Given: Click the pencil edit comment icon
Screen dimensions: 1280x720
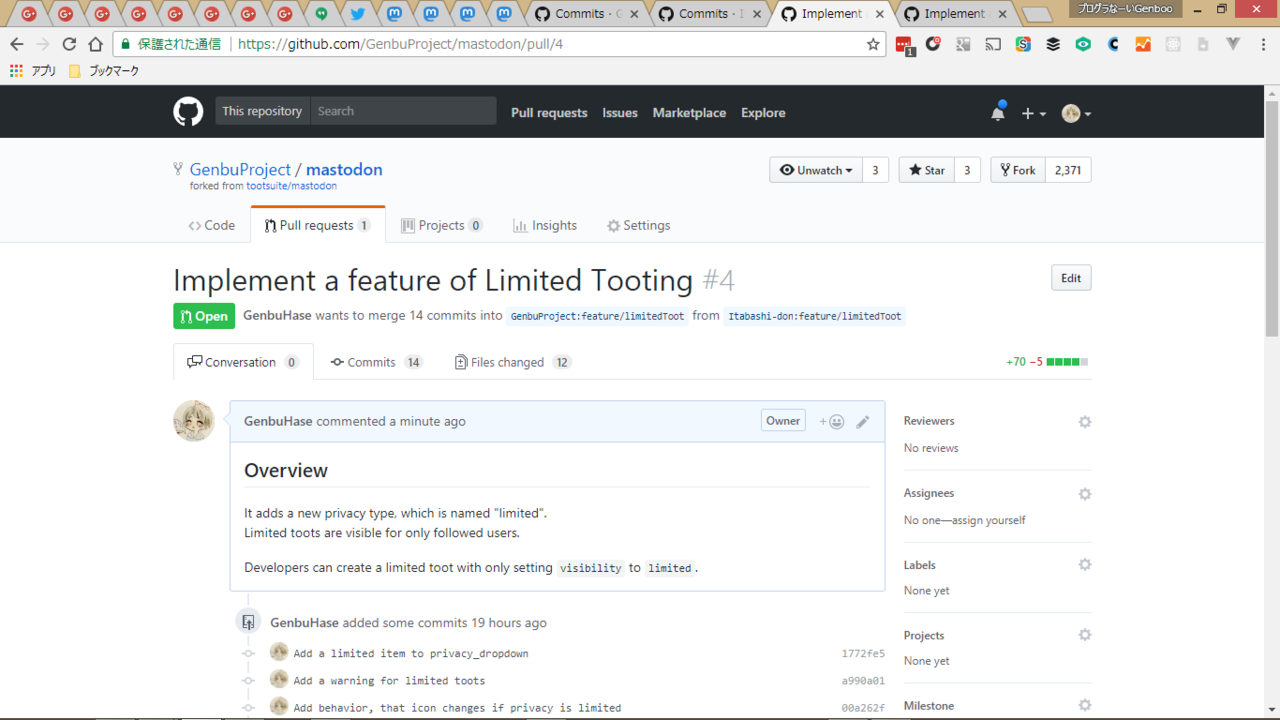Looking at the screenshot, I should [863, 422].
